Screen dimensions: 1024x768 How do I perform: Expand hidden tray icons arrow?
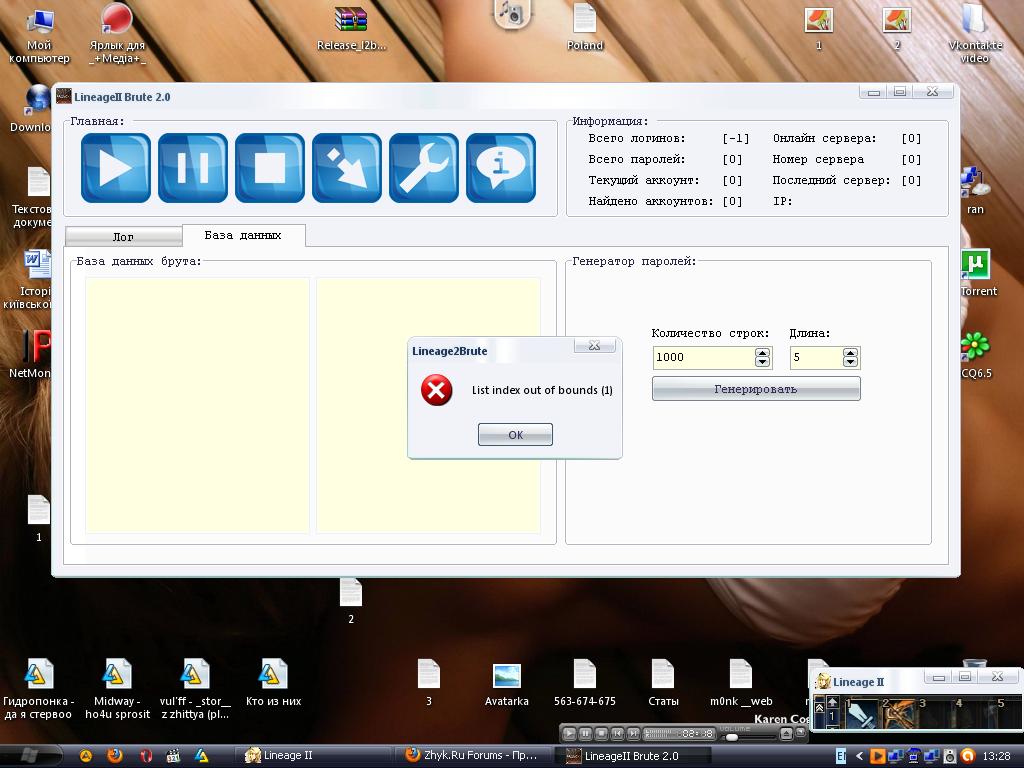click(x=859, y=756)
